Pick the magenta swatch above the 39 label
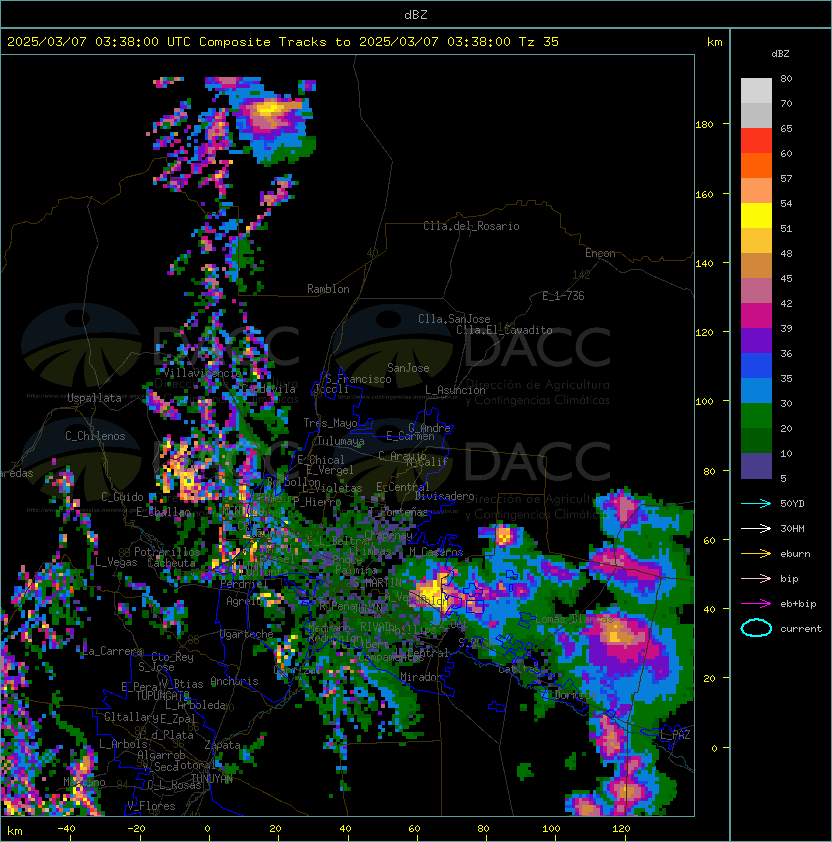This screenshot has height=842, width=832. click(x=756, y=316)
